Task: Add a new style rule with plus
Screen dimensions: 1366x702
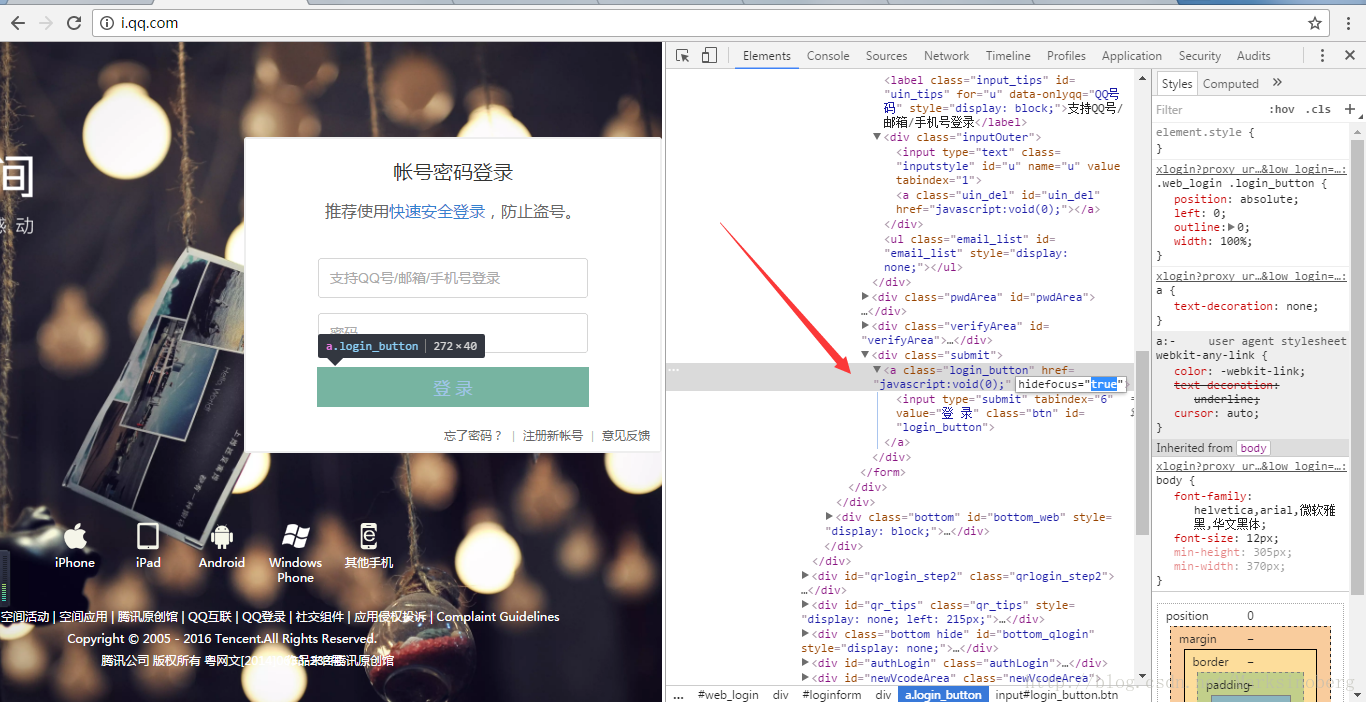Action: (x=1349, y=109)
